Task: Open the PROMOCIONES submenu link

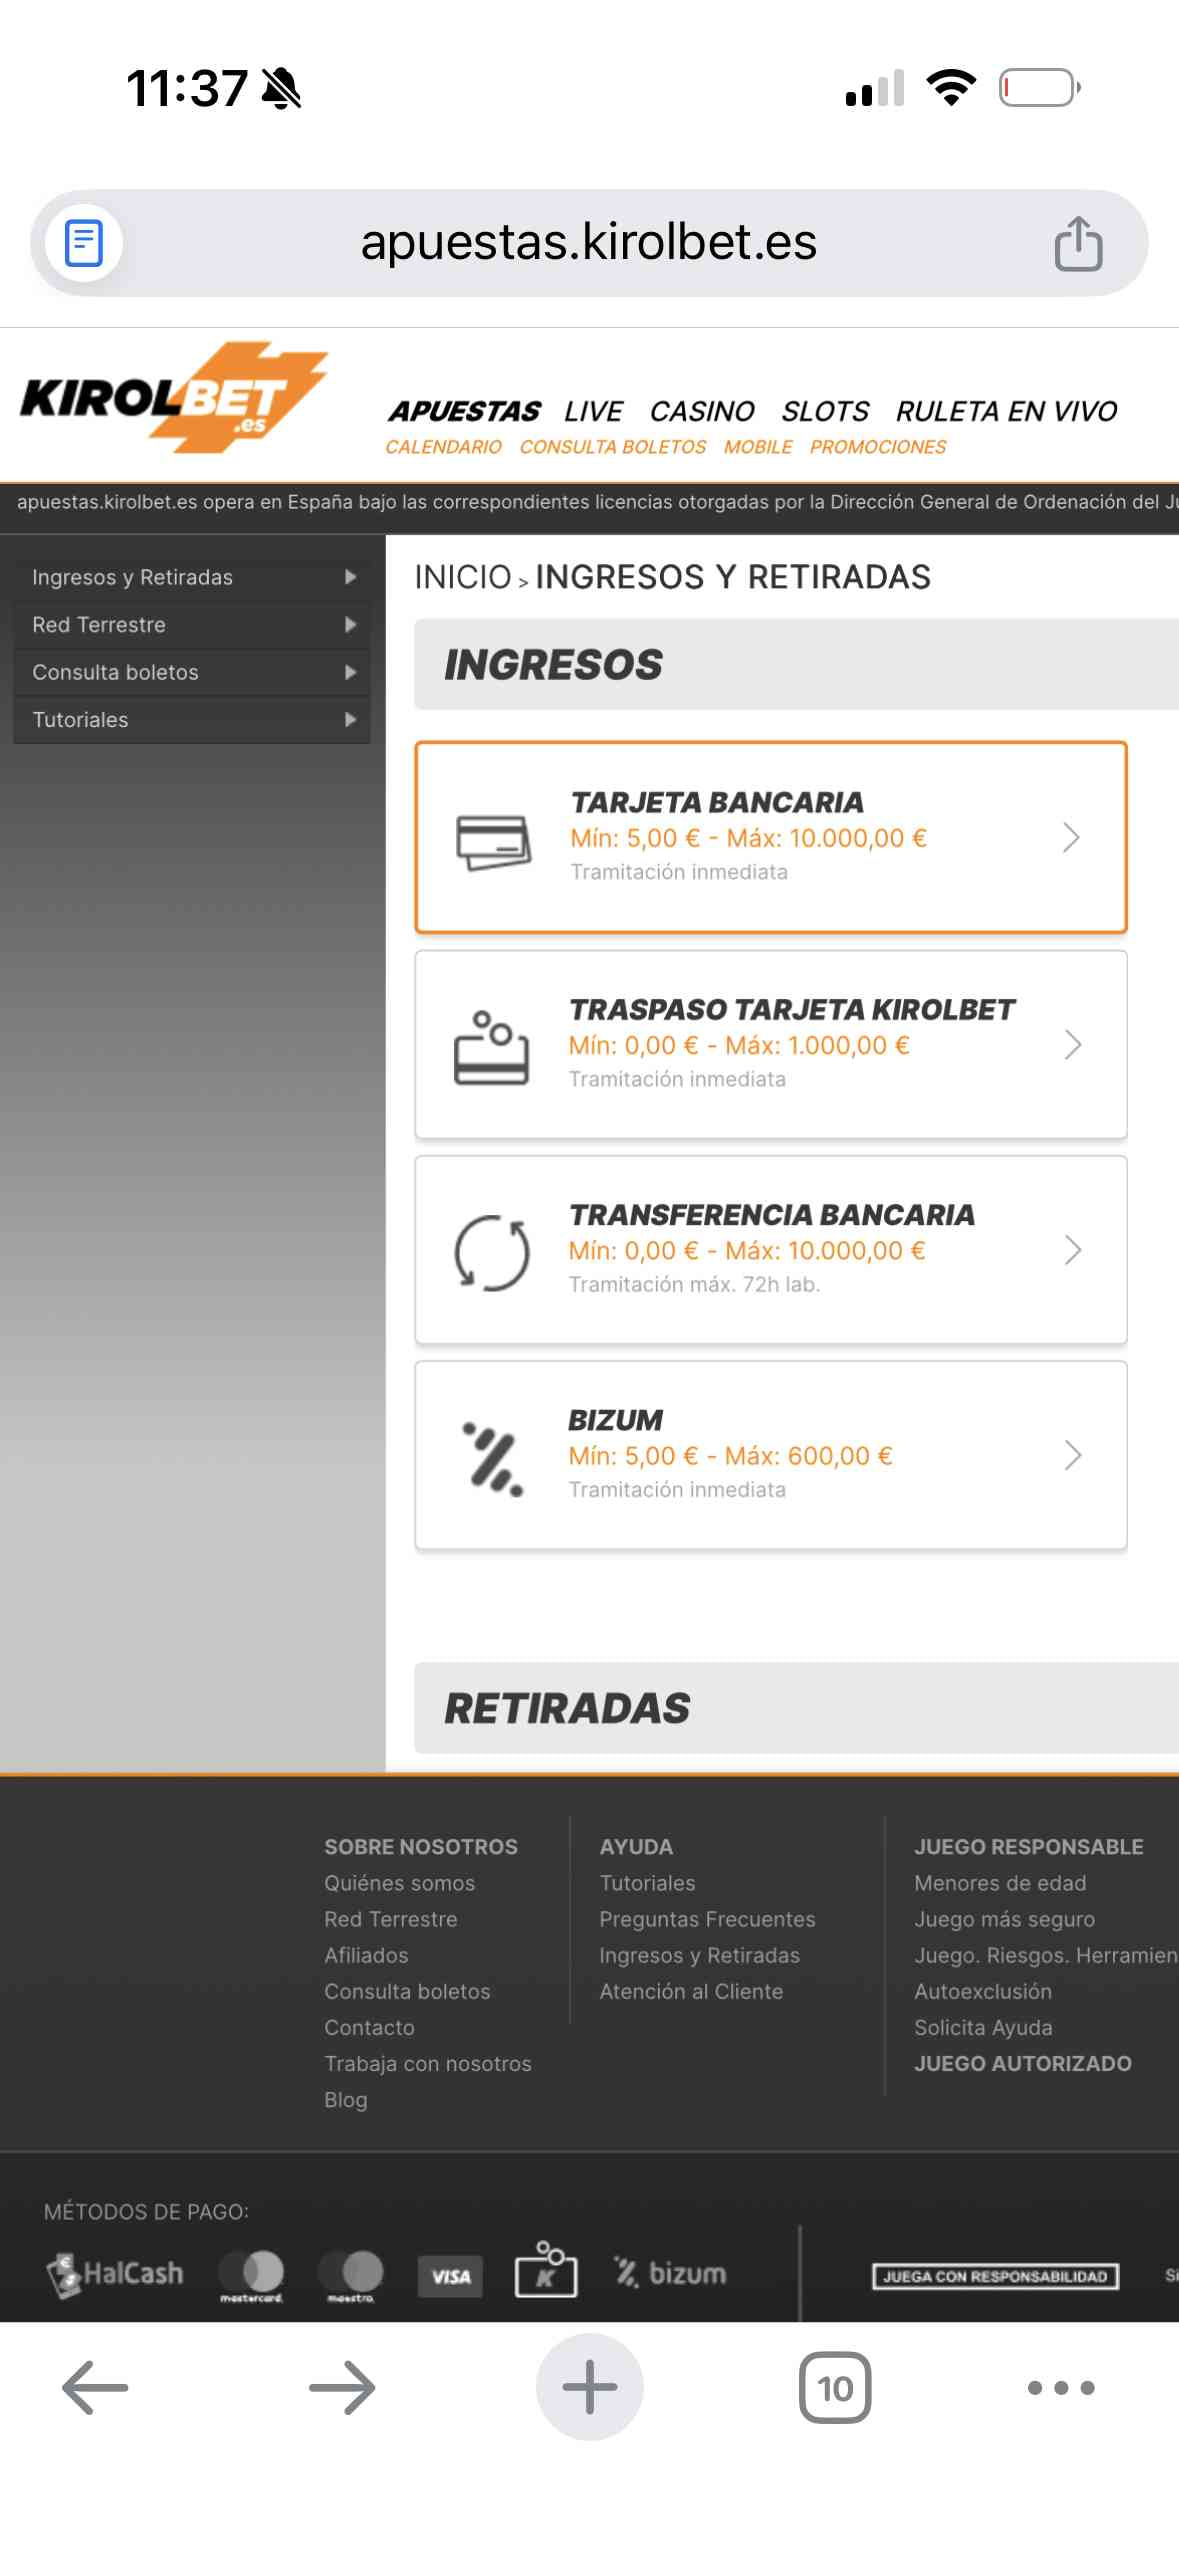Action: click(877, 447)
